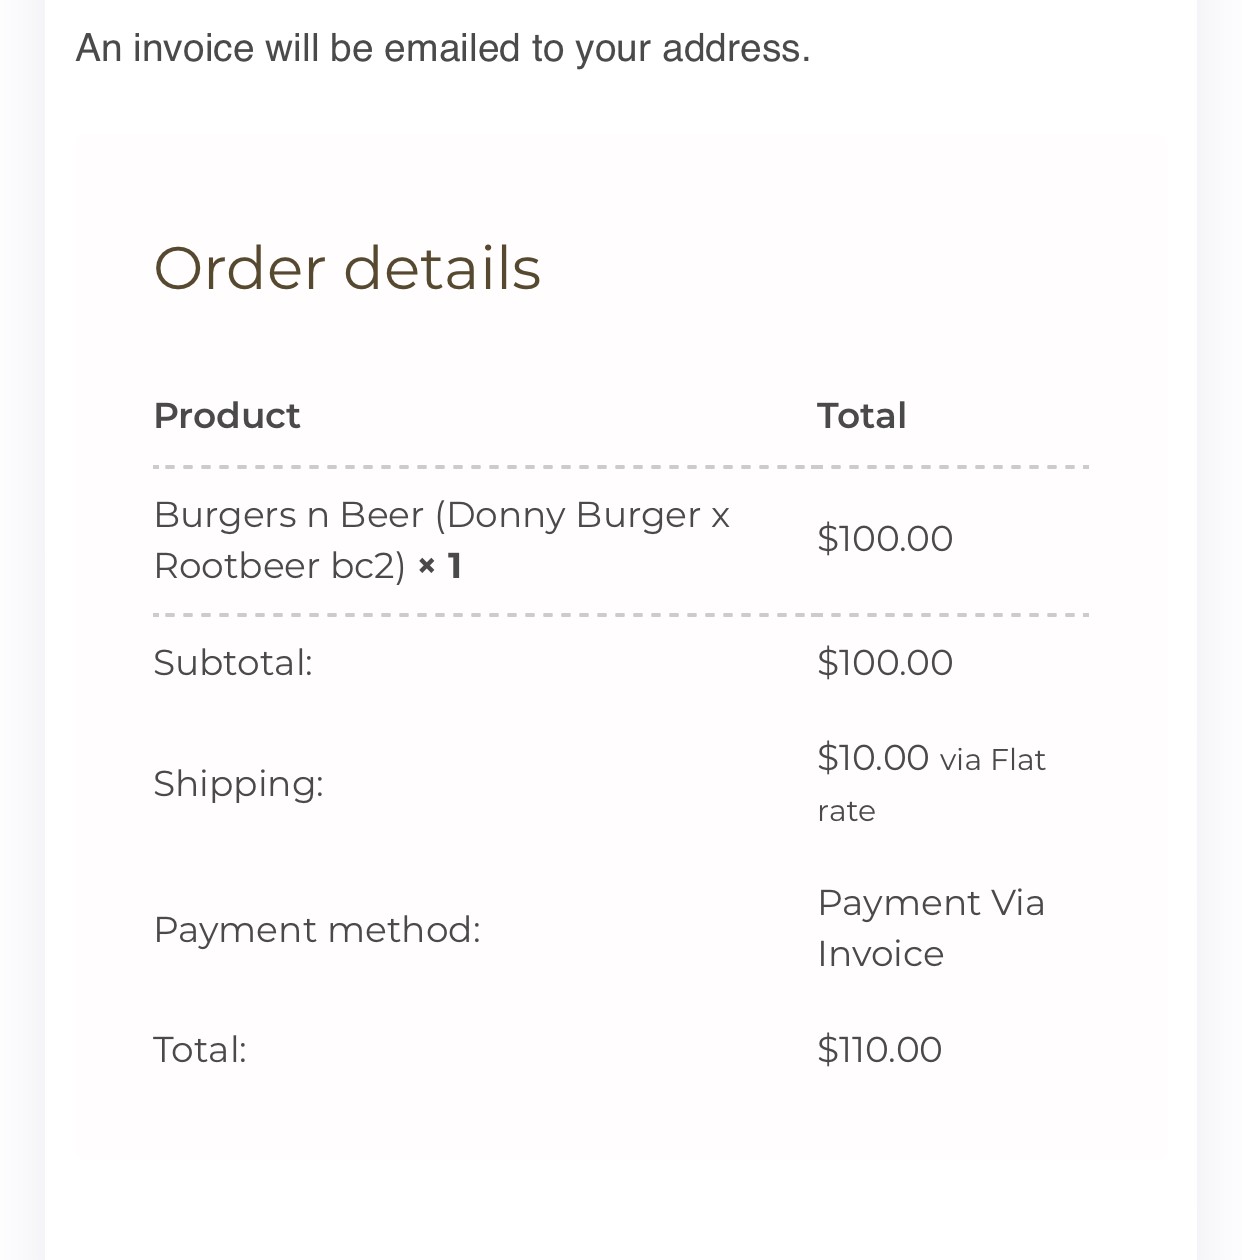Click the Product column header
This screenshot has width=1242, height=1260.
(x=227, y=416)
